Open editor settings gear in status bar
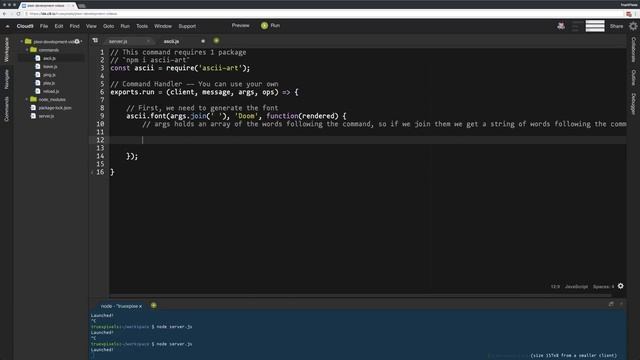 point(620,286)
